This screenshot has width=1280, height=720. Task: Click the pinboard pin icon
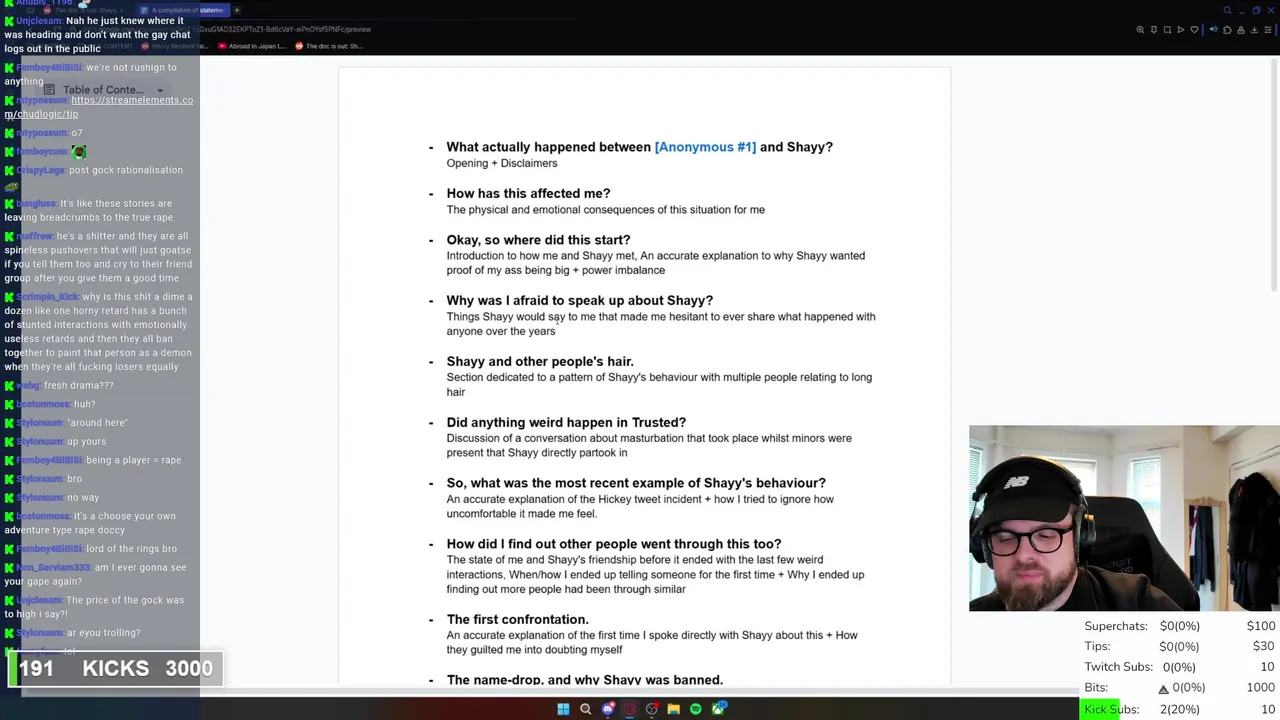(x=1154, y=30)
